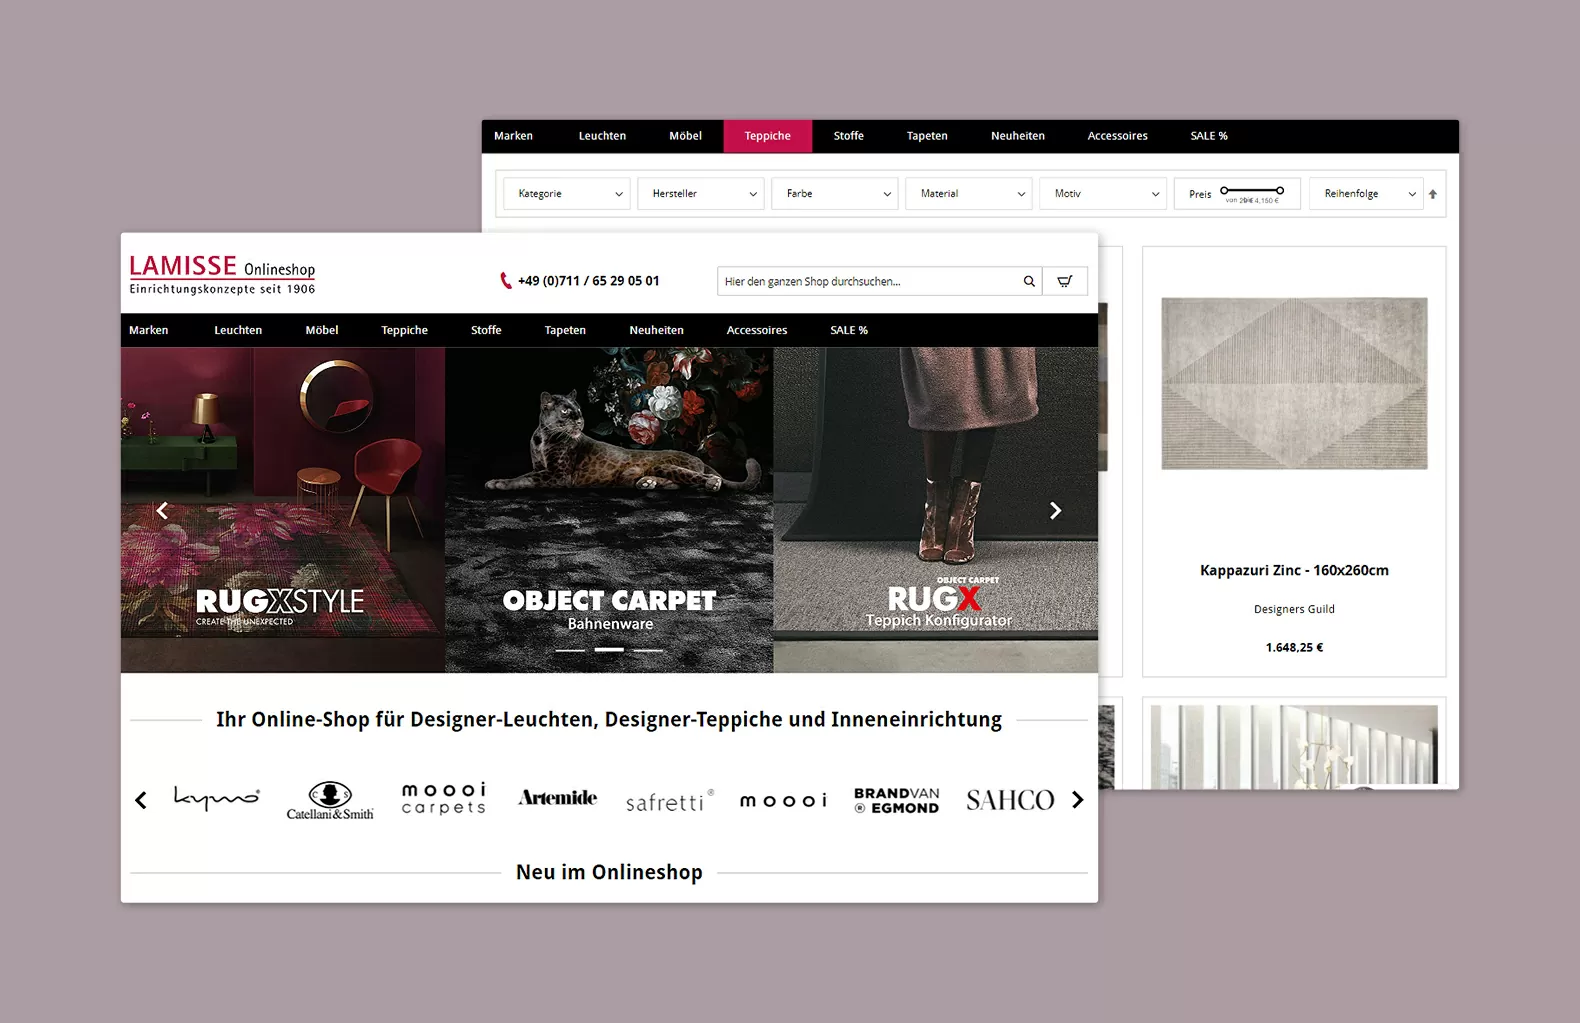Expand the Farbe filter dropdown
The image size is (1580, 1023).
click(x=834, y=194)
